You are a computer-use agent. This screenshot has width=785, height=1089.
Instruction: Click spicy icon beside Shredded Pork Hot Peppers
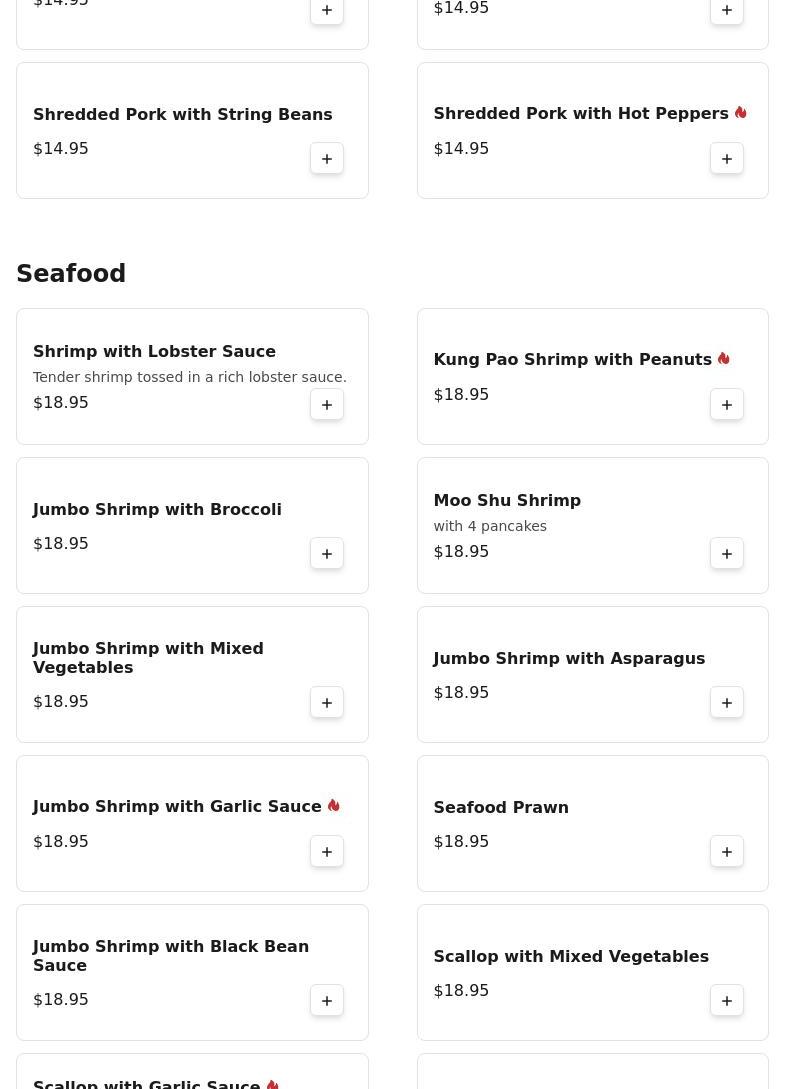740,113
